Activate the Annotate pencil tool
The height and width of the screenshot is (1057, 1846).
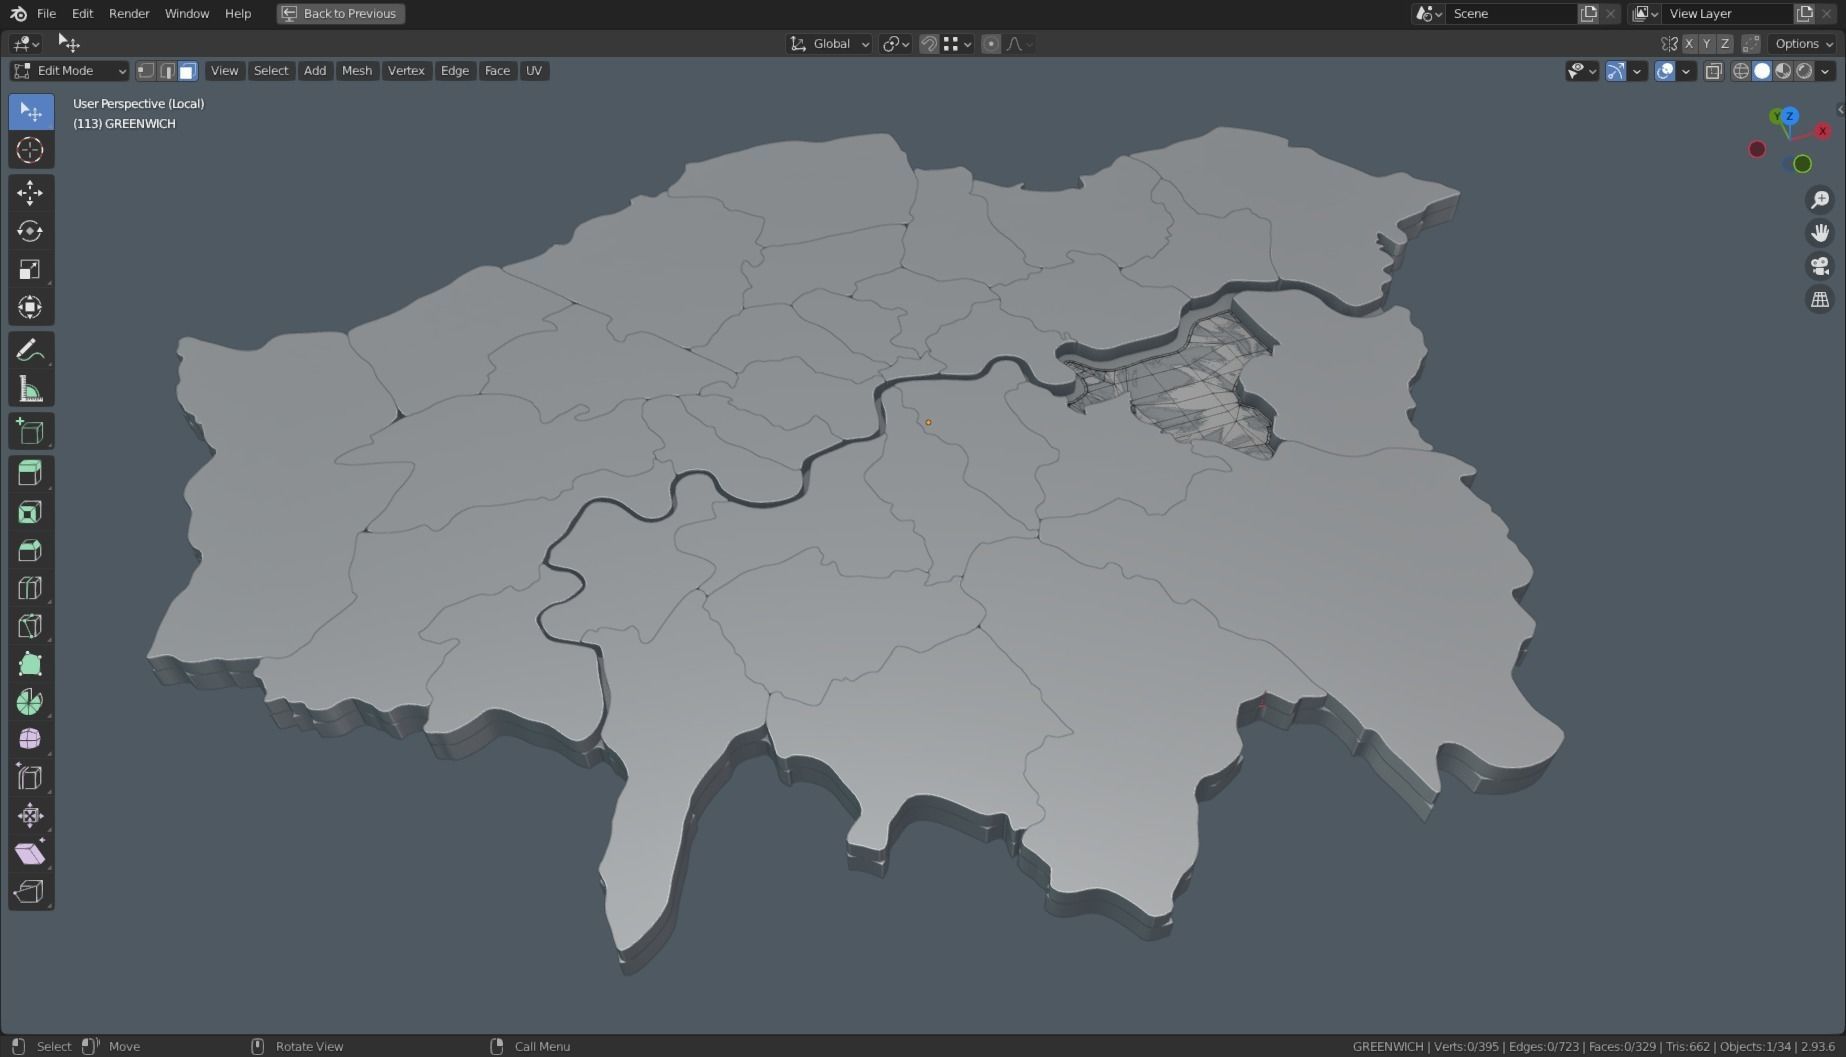[30, 351]
